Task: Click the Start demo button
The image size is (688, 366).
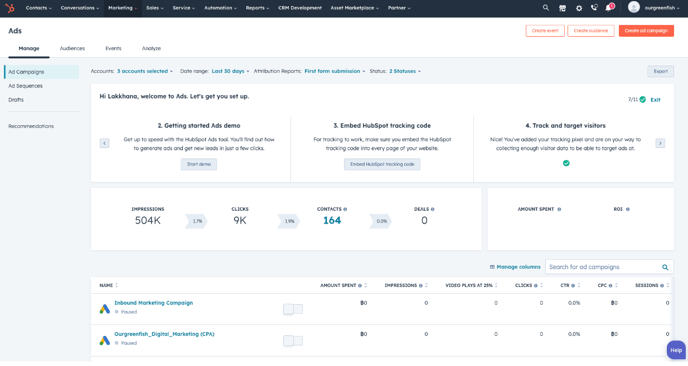Action: [x=199, y=164]
